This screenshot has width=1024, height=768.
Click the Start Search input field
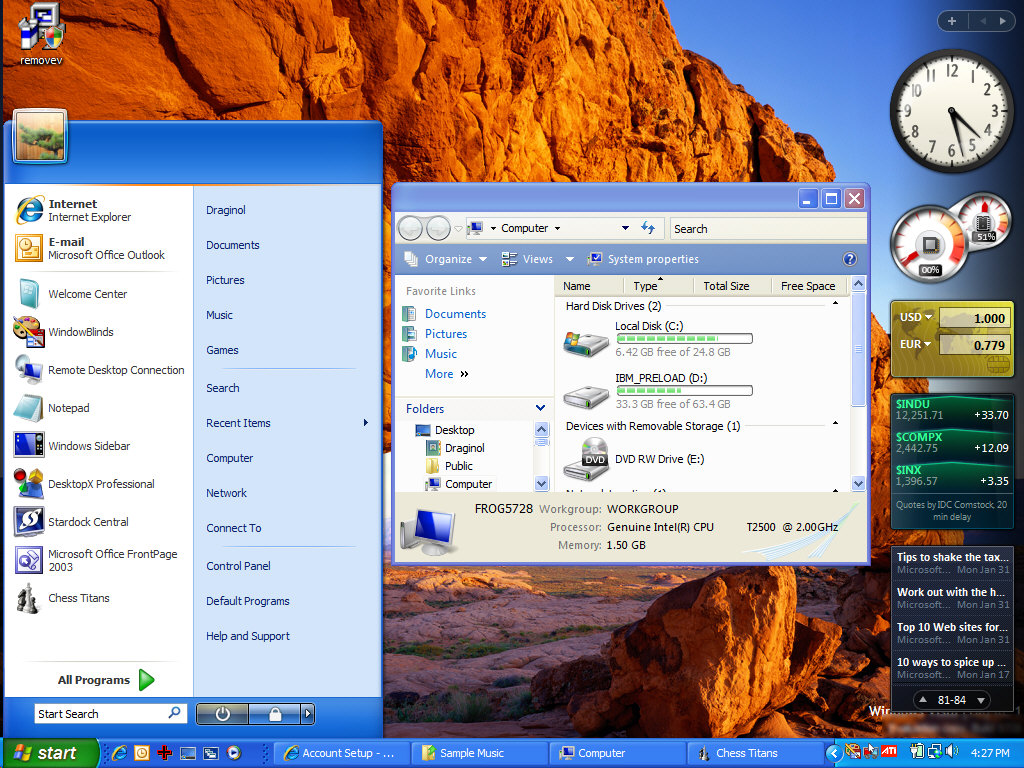100,714
